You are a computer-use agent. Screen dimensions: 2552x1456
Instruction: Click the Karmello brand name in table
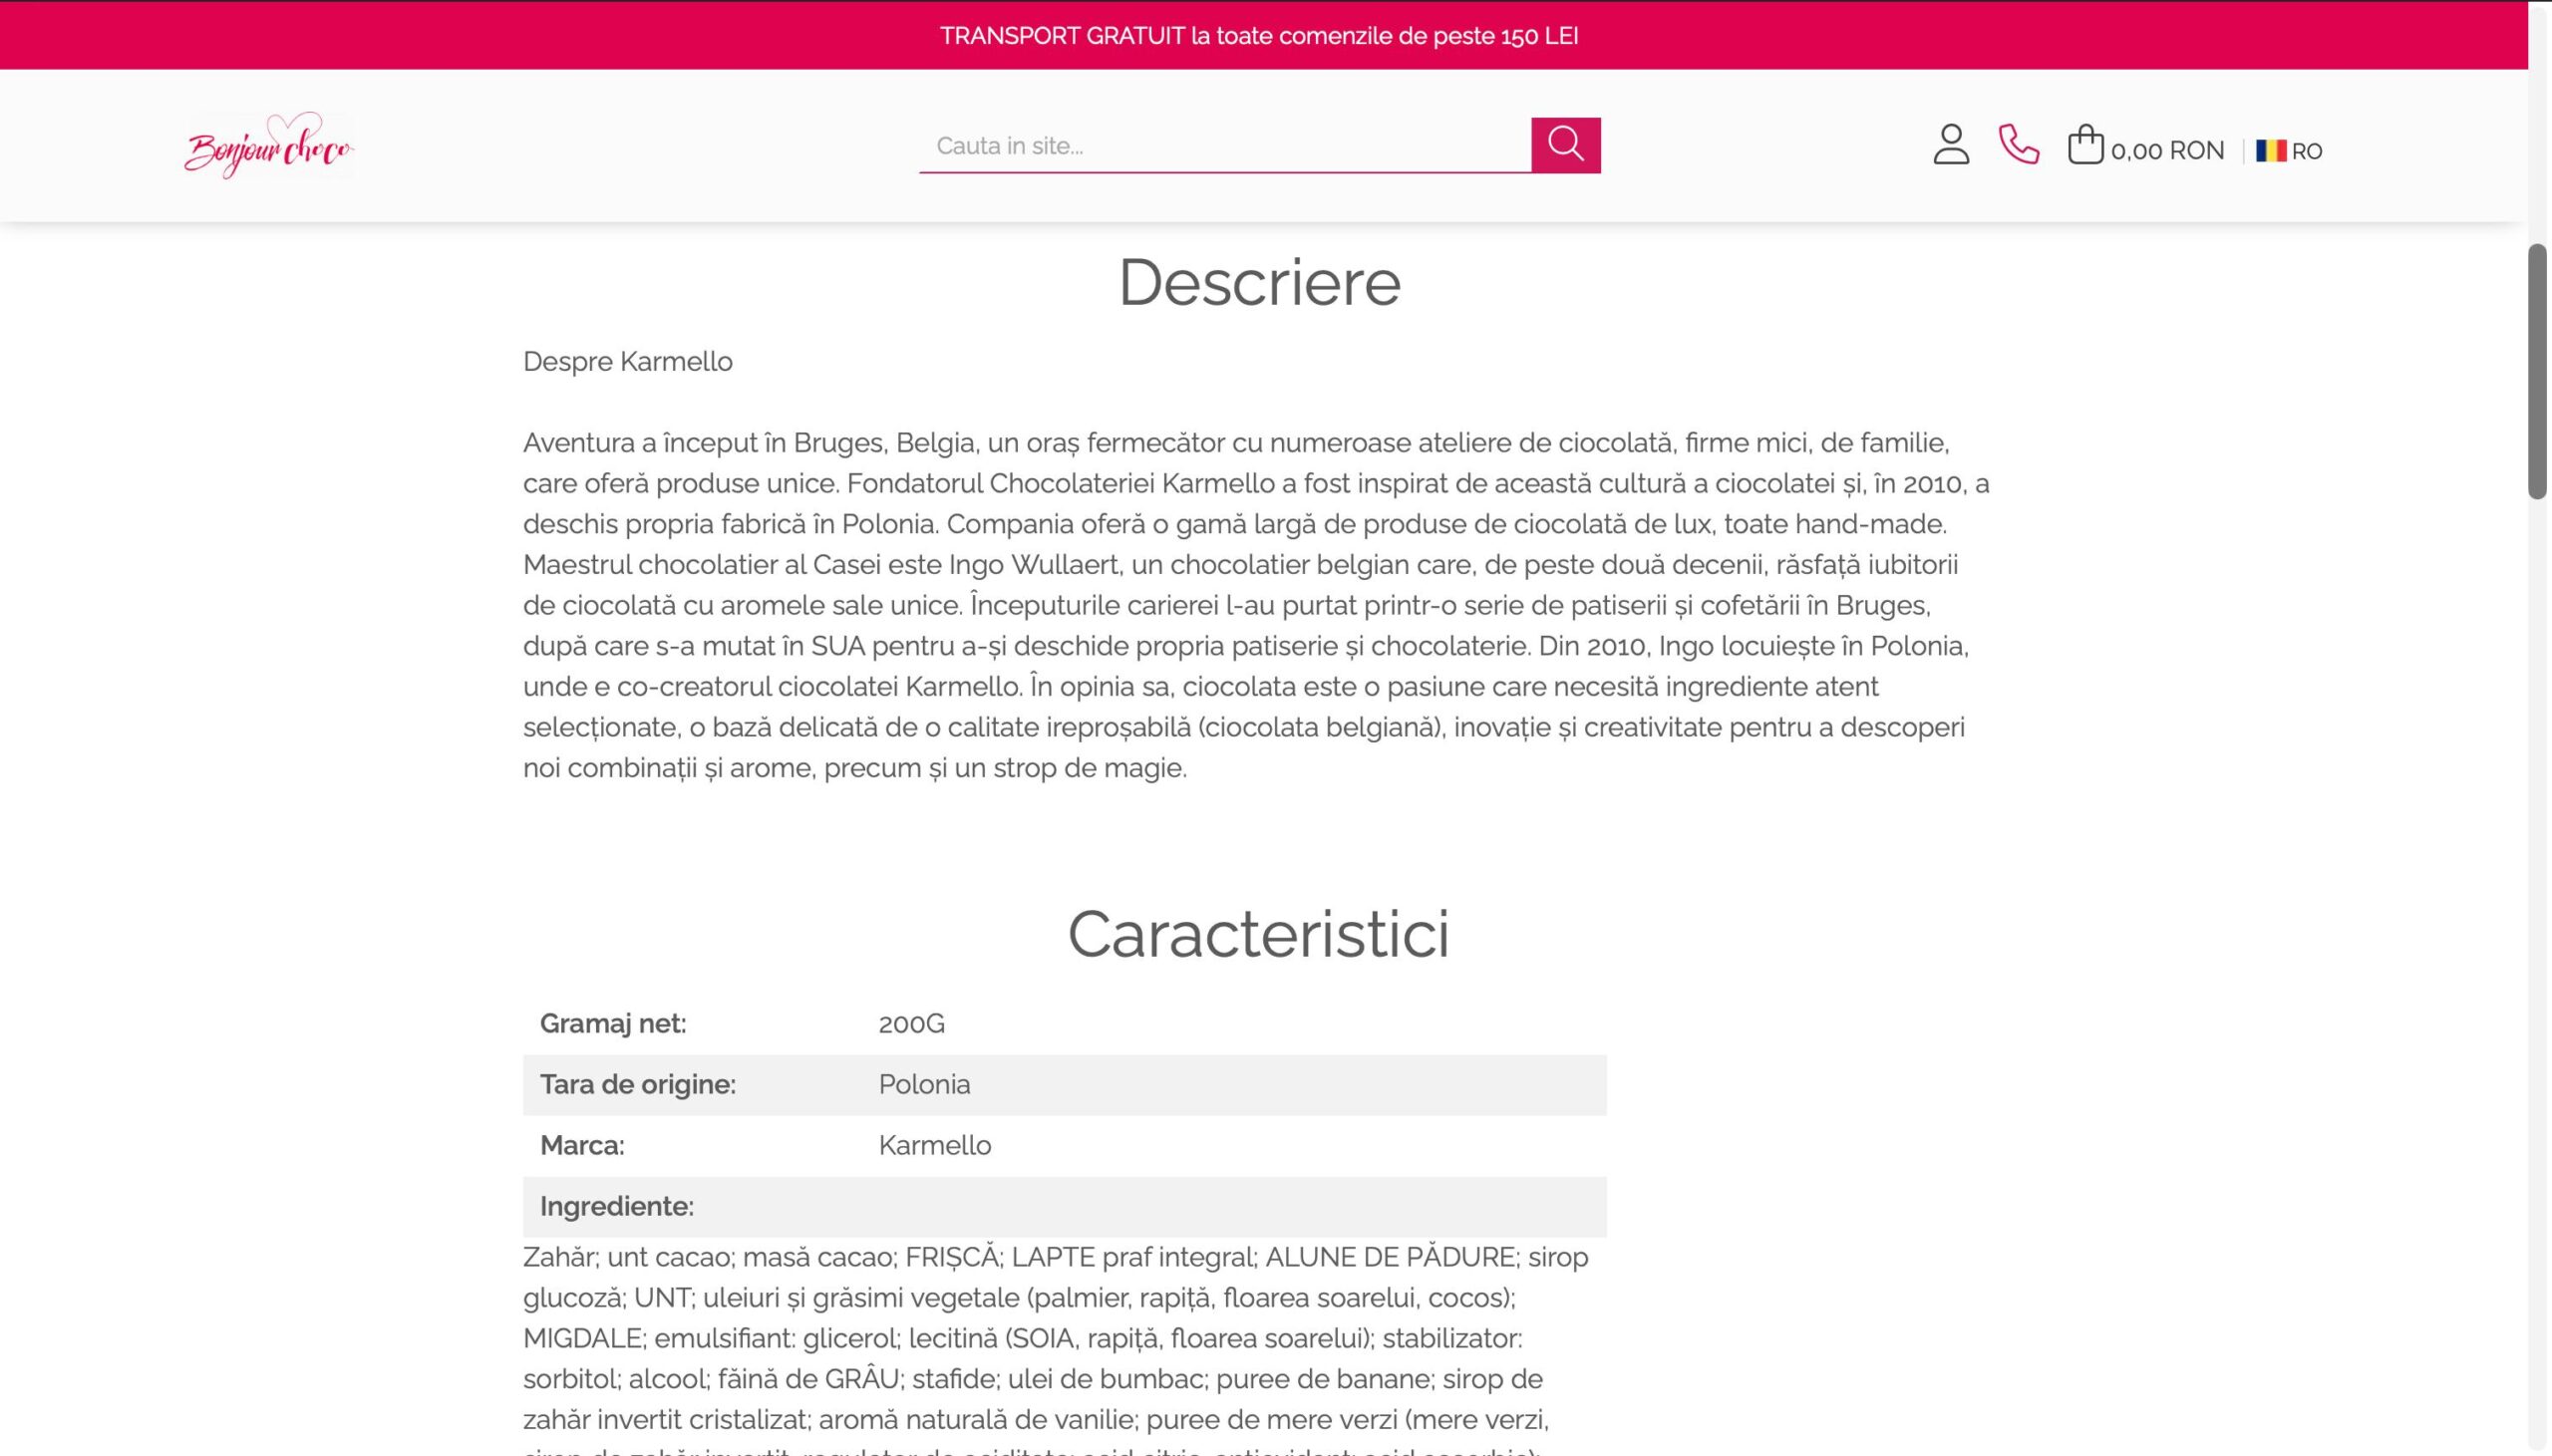pos(934,1145)
